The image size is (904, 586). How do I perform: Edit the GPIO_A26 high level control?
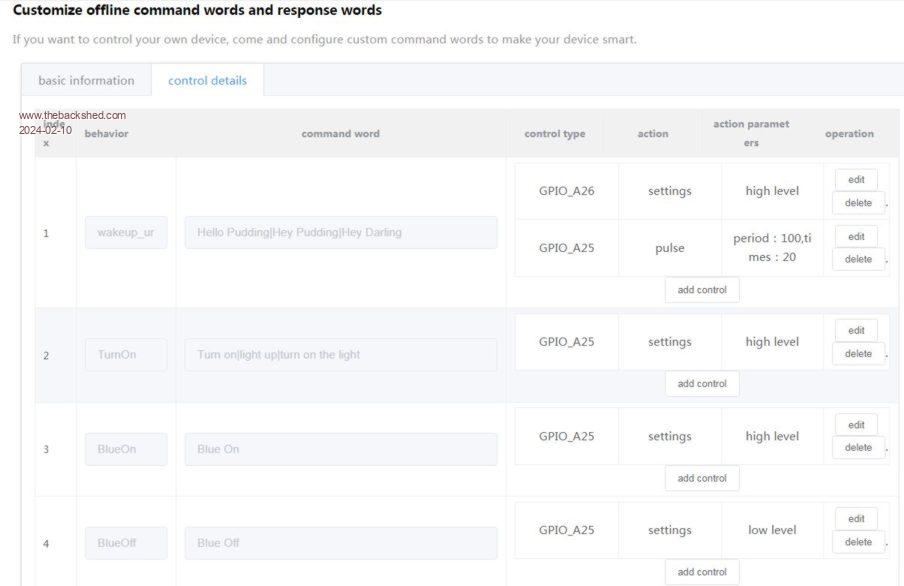click(856, 180)
